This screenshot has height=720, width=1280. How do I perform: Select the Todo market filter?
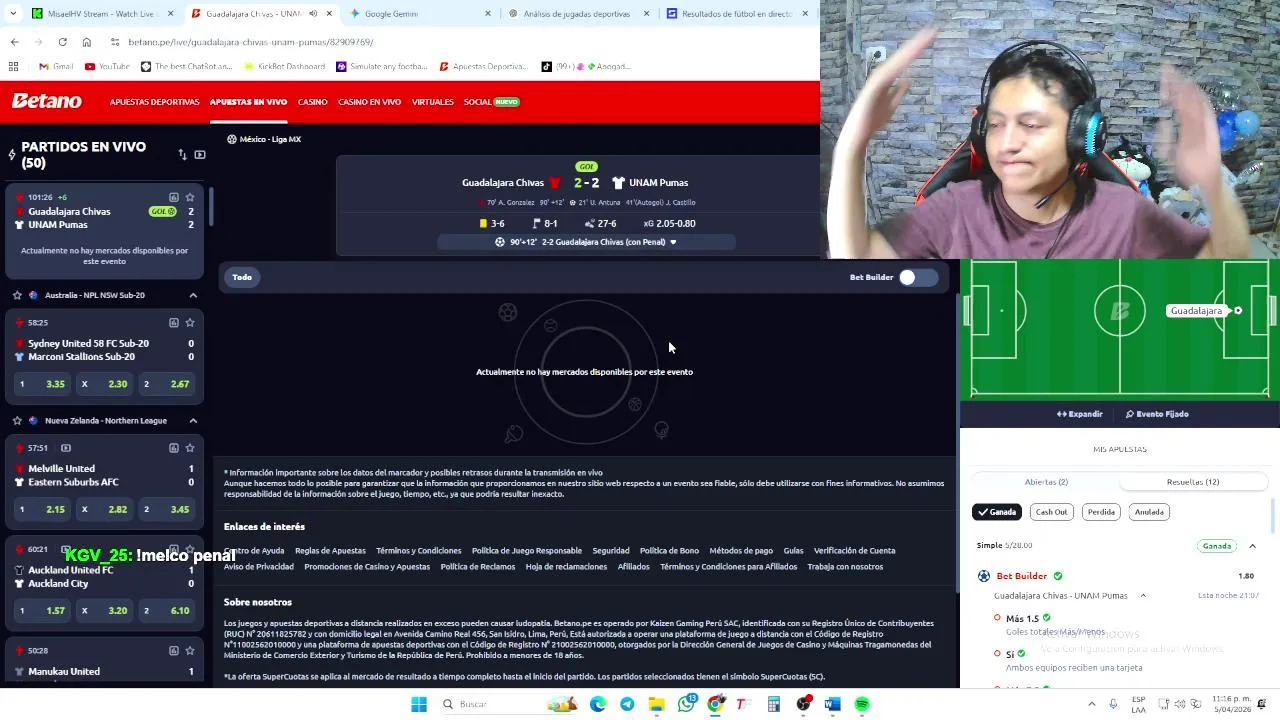coord(242,277)
